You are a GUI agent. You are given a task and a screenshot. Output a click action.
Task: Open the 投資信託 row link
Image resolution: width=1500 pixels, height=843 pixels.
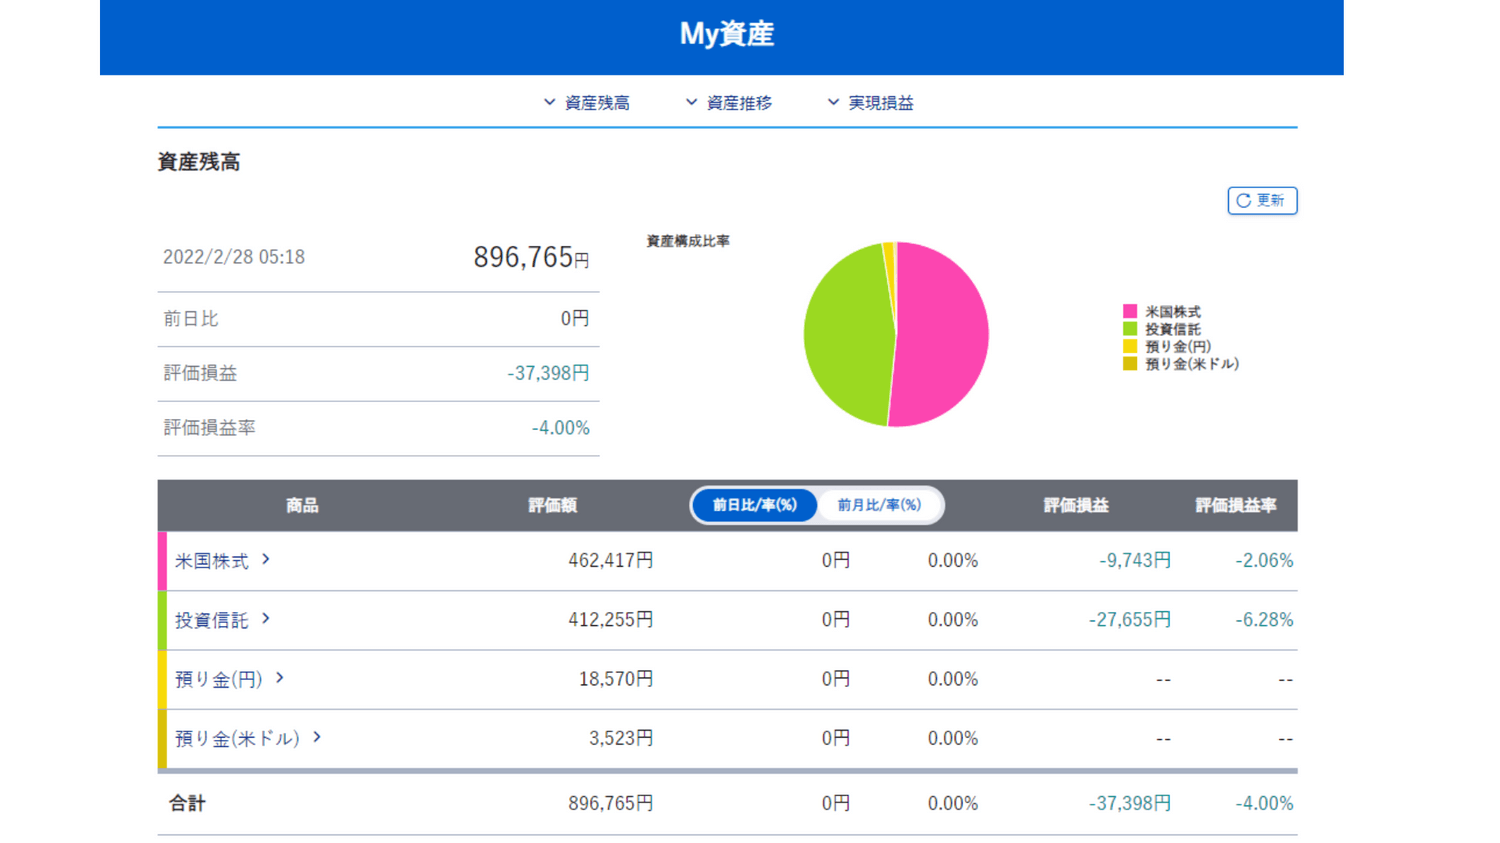point(212,620)
